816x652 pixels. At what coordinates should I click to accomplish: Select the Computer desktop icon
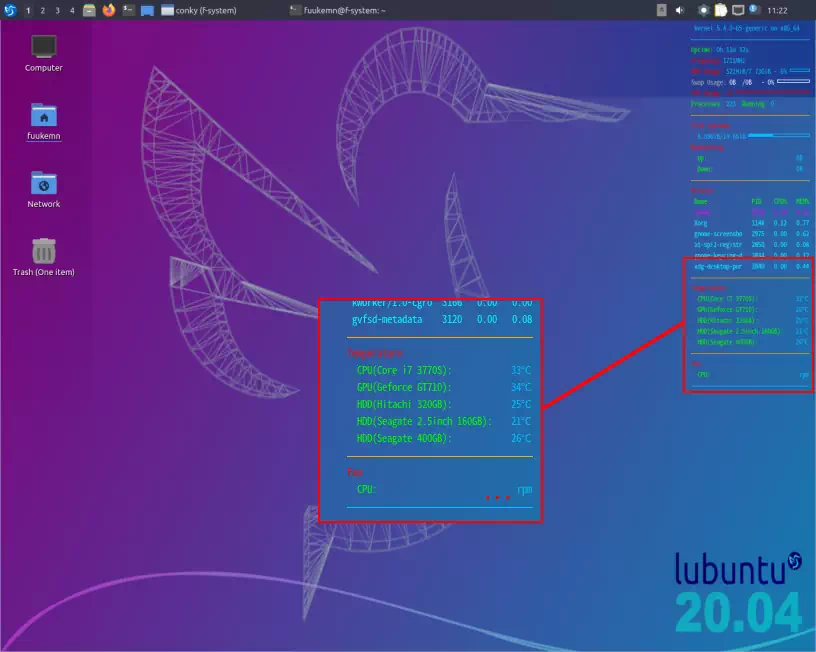44,54
